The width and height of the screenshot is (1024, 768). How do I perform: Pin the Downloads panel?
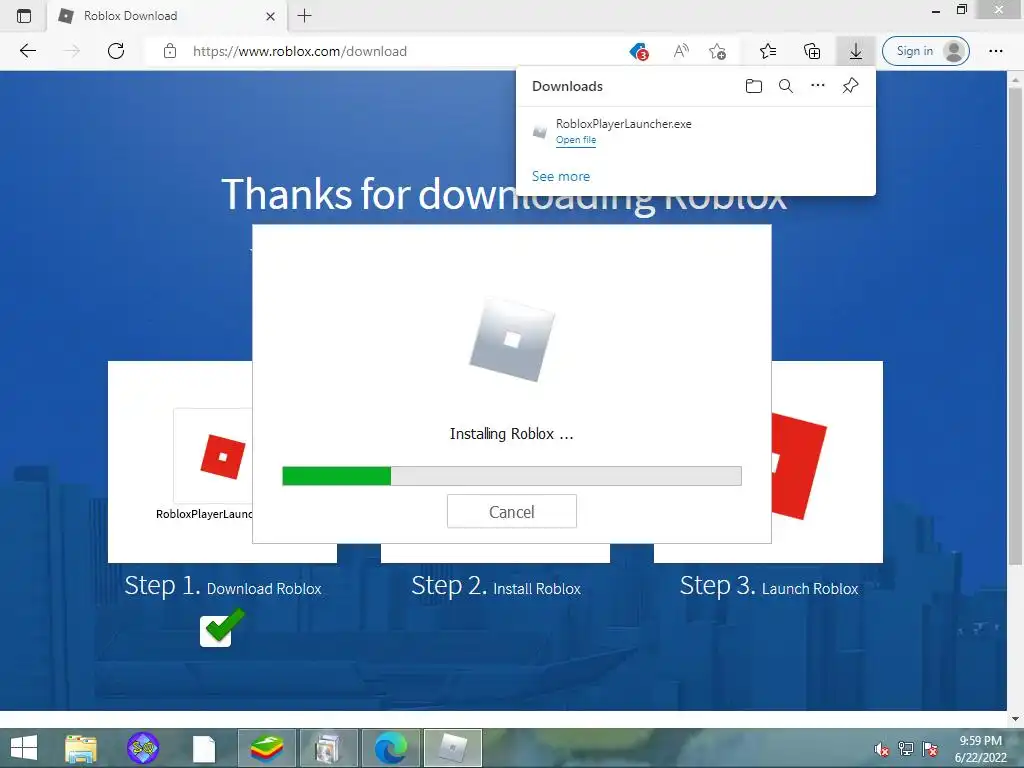coord(850,86)
